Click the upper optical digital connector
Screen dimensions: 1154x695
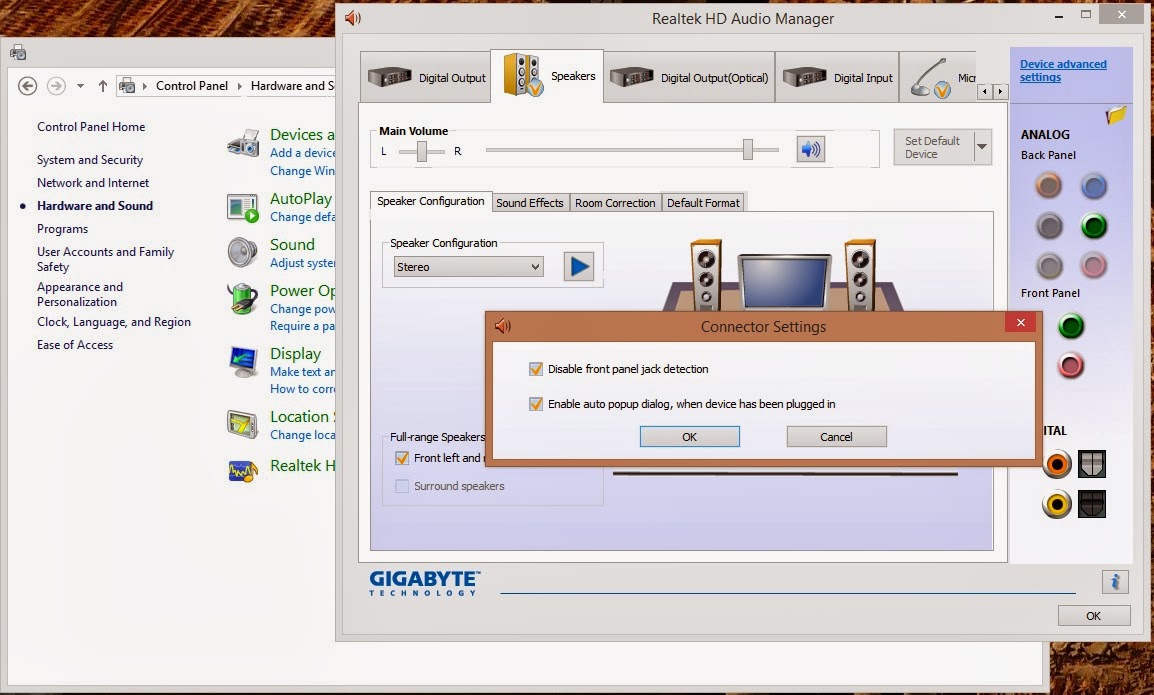(x=1091, y=464)
